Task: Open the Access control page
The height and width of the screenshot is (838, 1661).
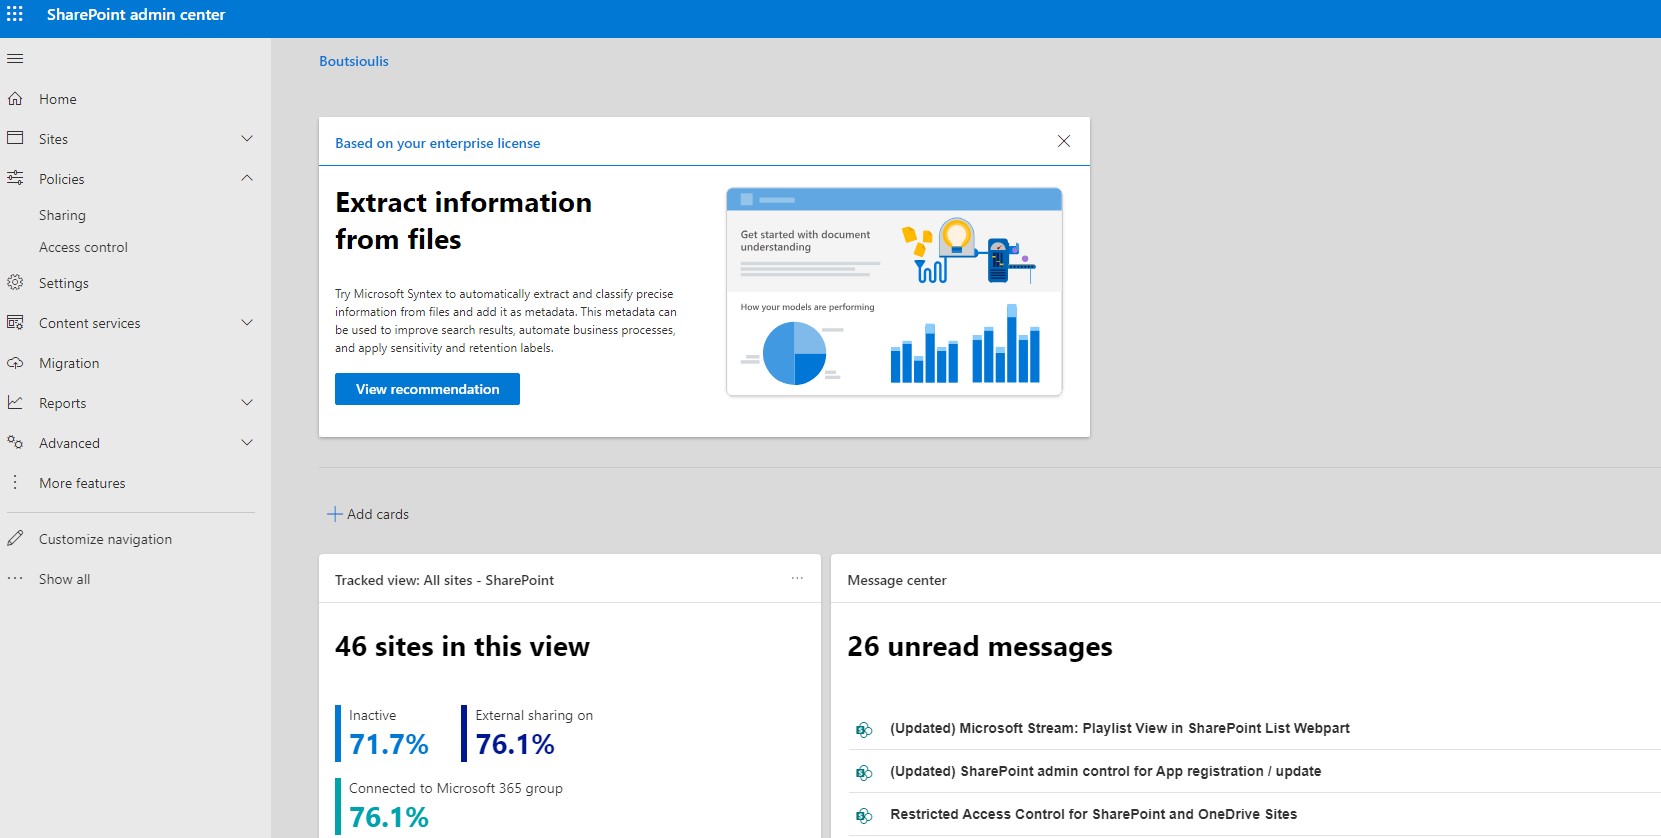Action: (x=83, y=247)
